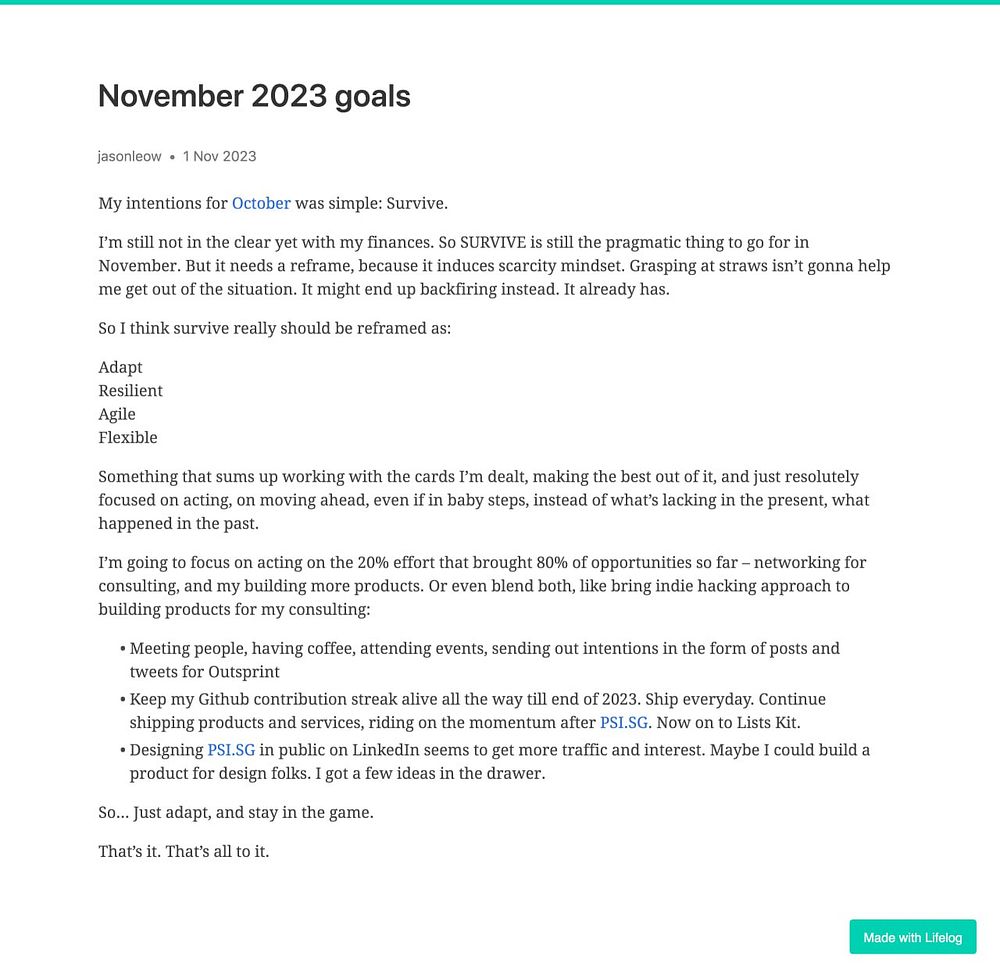
Task: Click the line So I think survive really should be reframed
Action: point(274,328)
